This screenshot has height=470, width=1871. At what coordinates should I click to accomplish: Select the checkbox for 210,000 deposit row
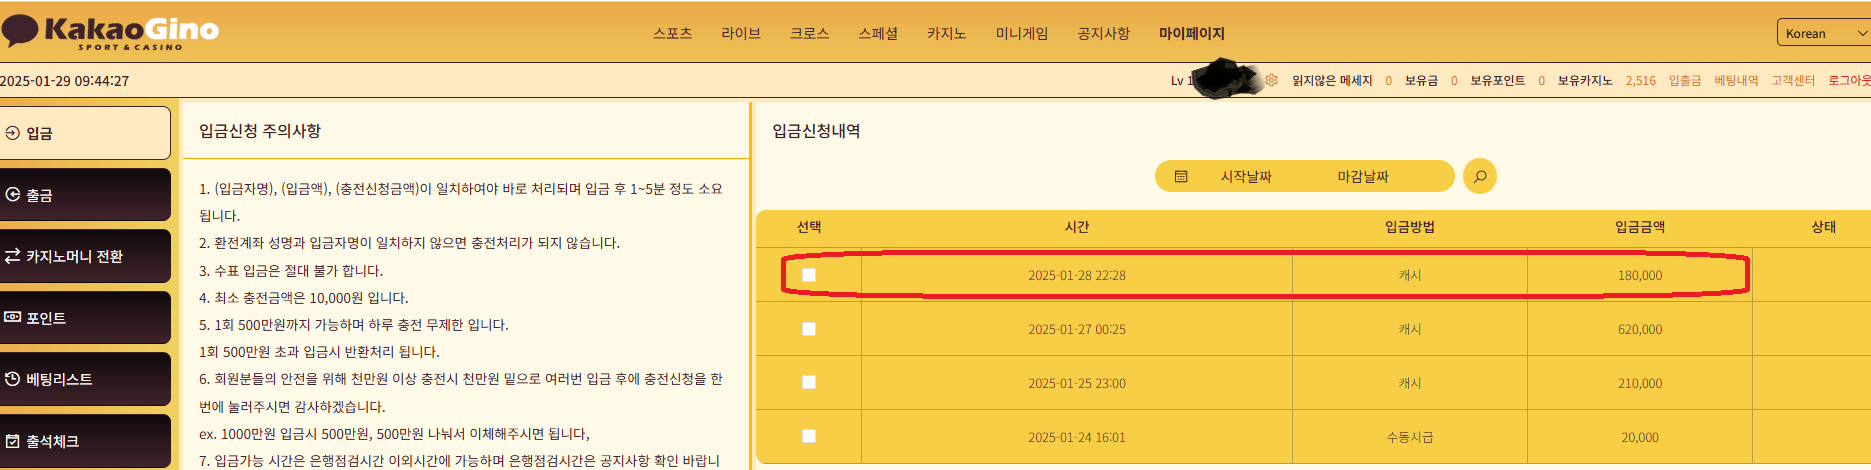click(x=809, y=382)
